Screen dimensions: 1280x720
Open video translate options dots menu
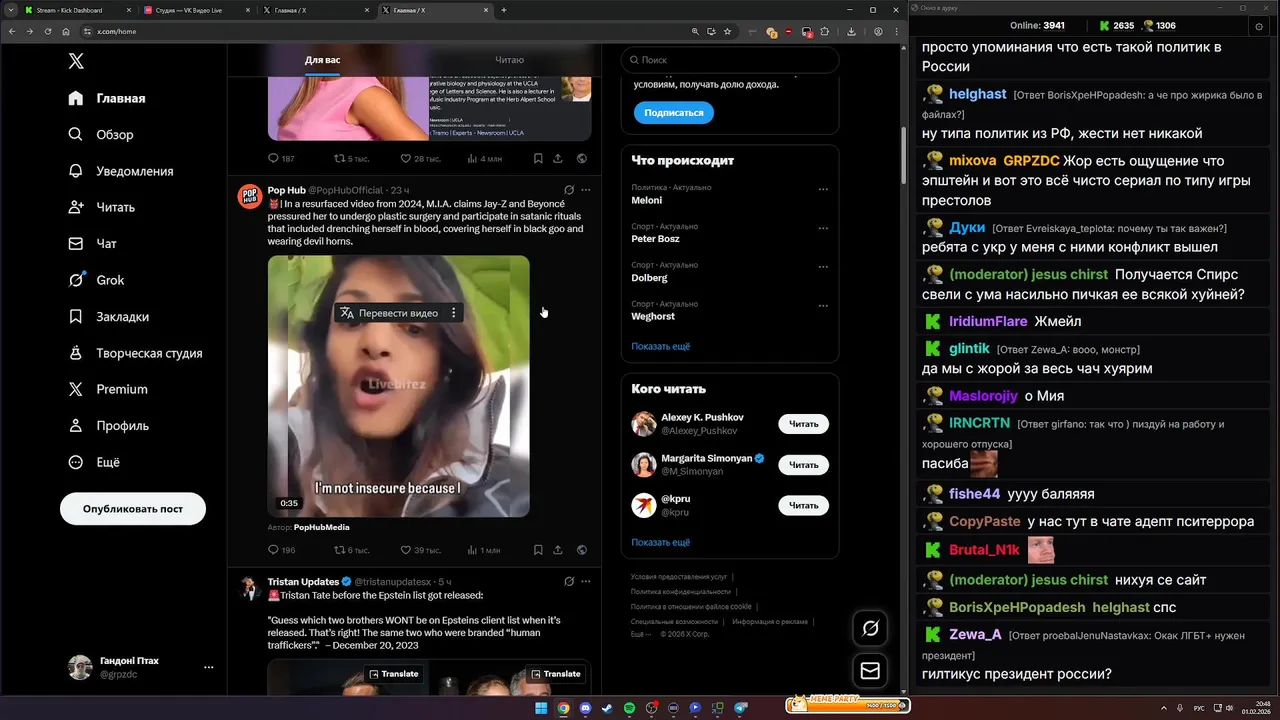453,313
